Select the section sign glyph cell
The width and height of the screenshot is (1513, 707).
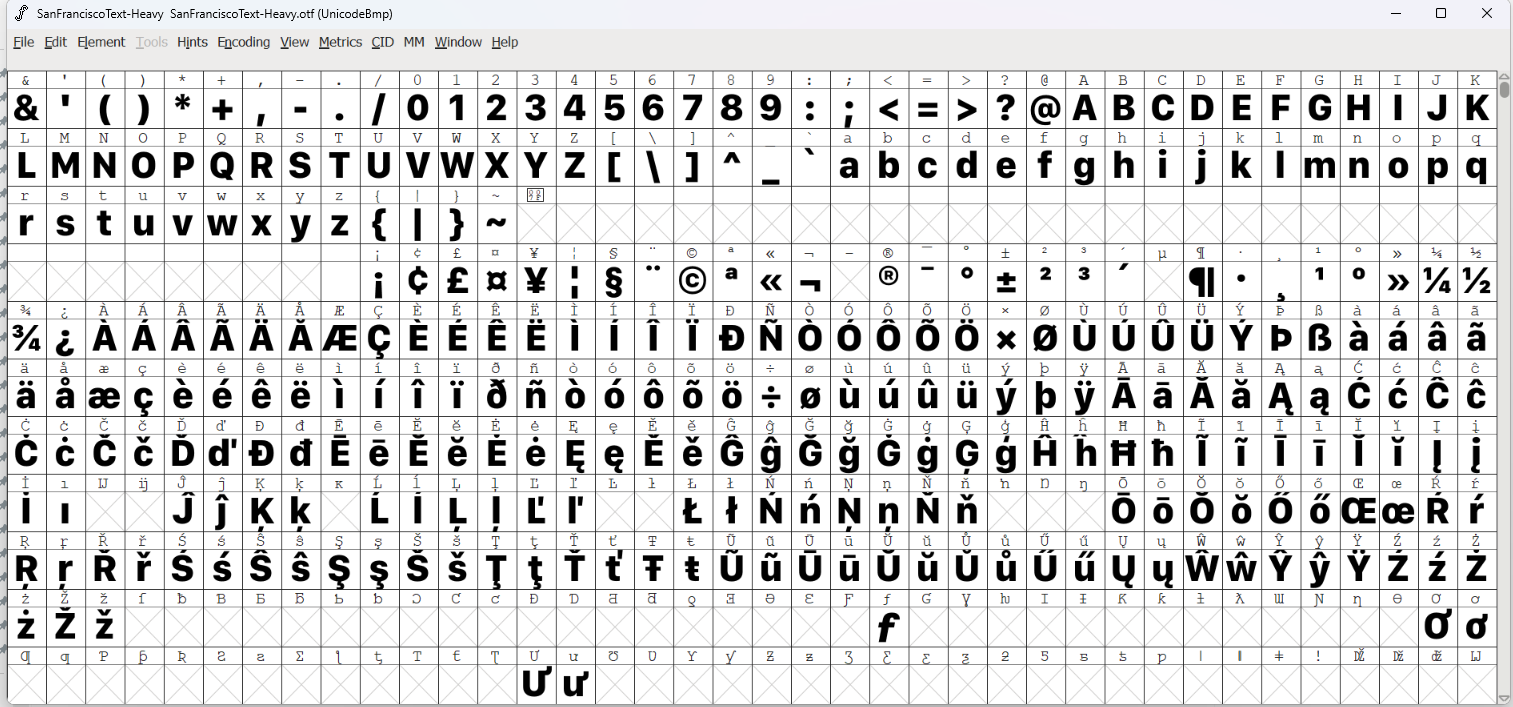pyautogui.click(x=614, y=281)
